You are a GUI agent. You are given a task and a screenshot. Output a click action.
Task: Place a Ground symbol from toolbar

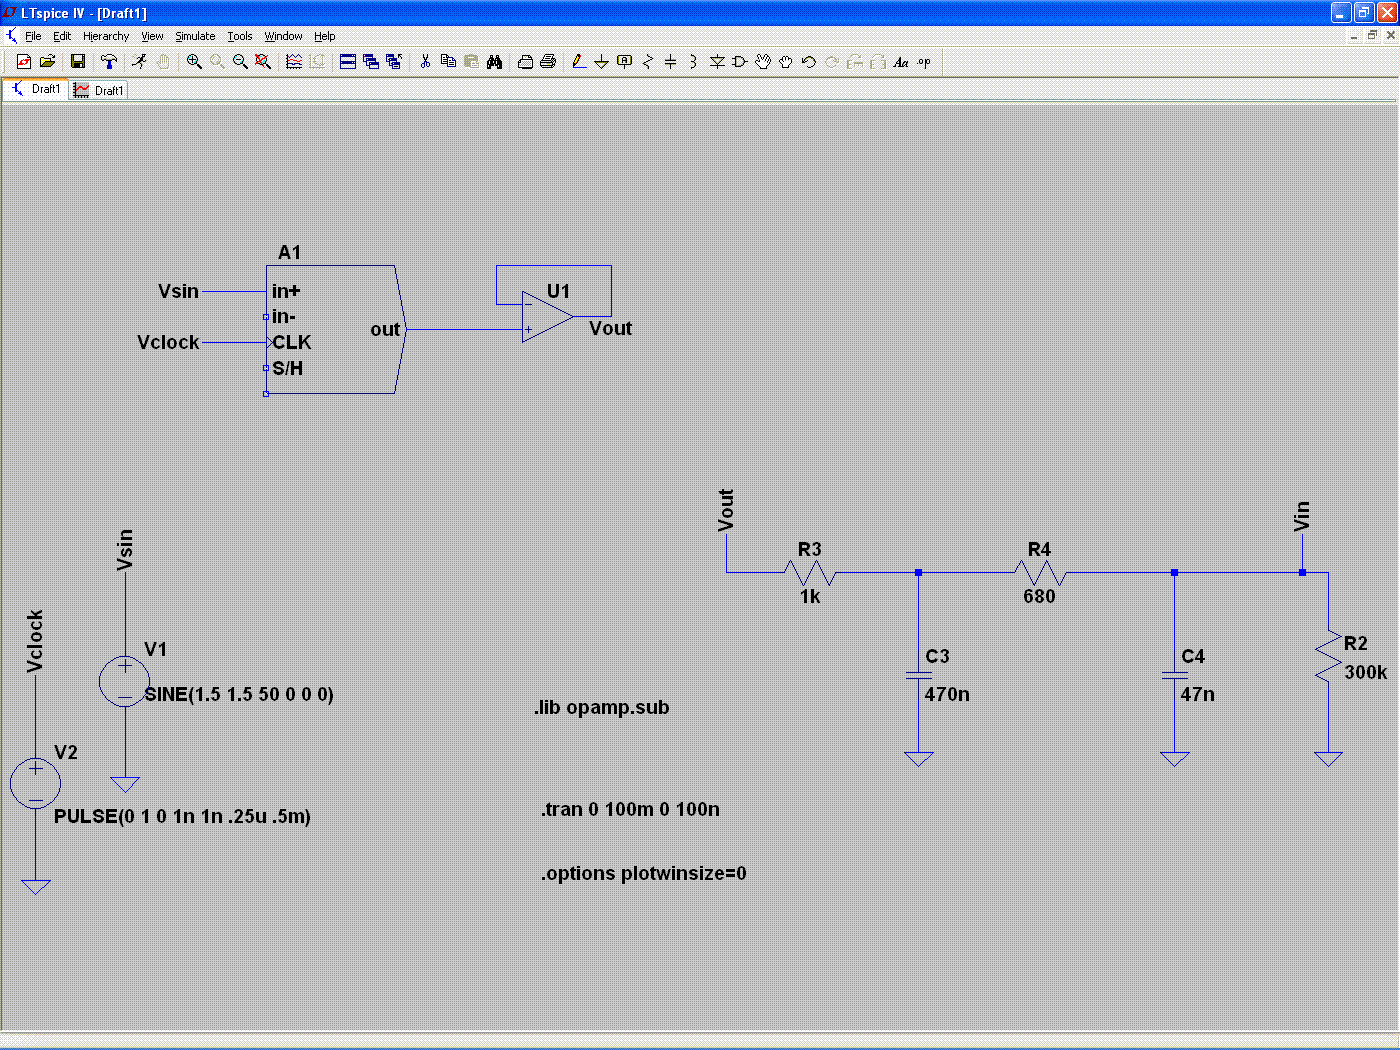click(x=601, y=61)
